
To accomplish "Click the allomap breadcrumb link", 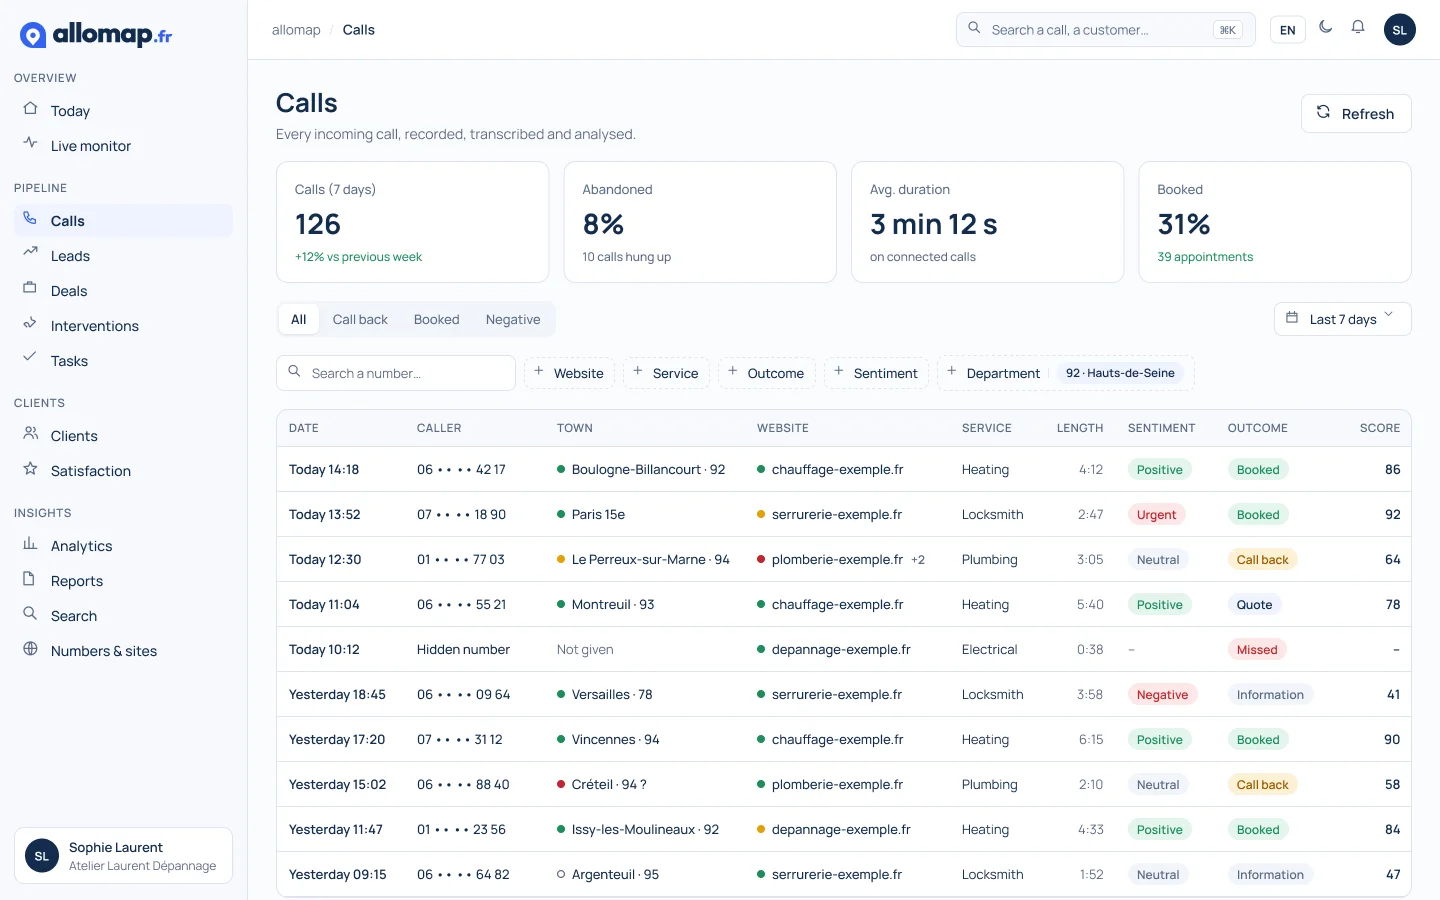I will (x=296, y=30).
